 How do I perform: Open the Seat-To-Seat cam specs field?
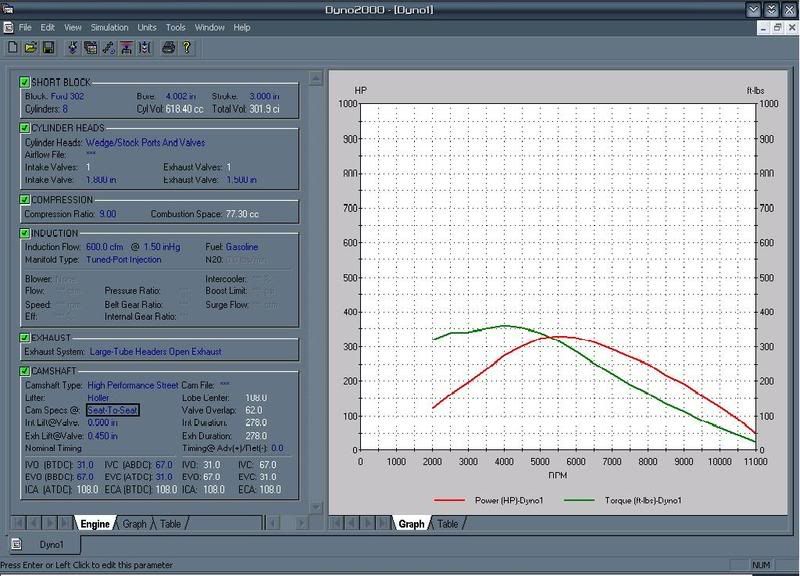pyautogui.click(x=112, y=410)
